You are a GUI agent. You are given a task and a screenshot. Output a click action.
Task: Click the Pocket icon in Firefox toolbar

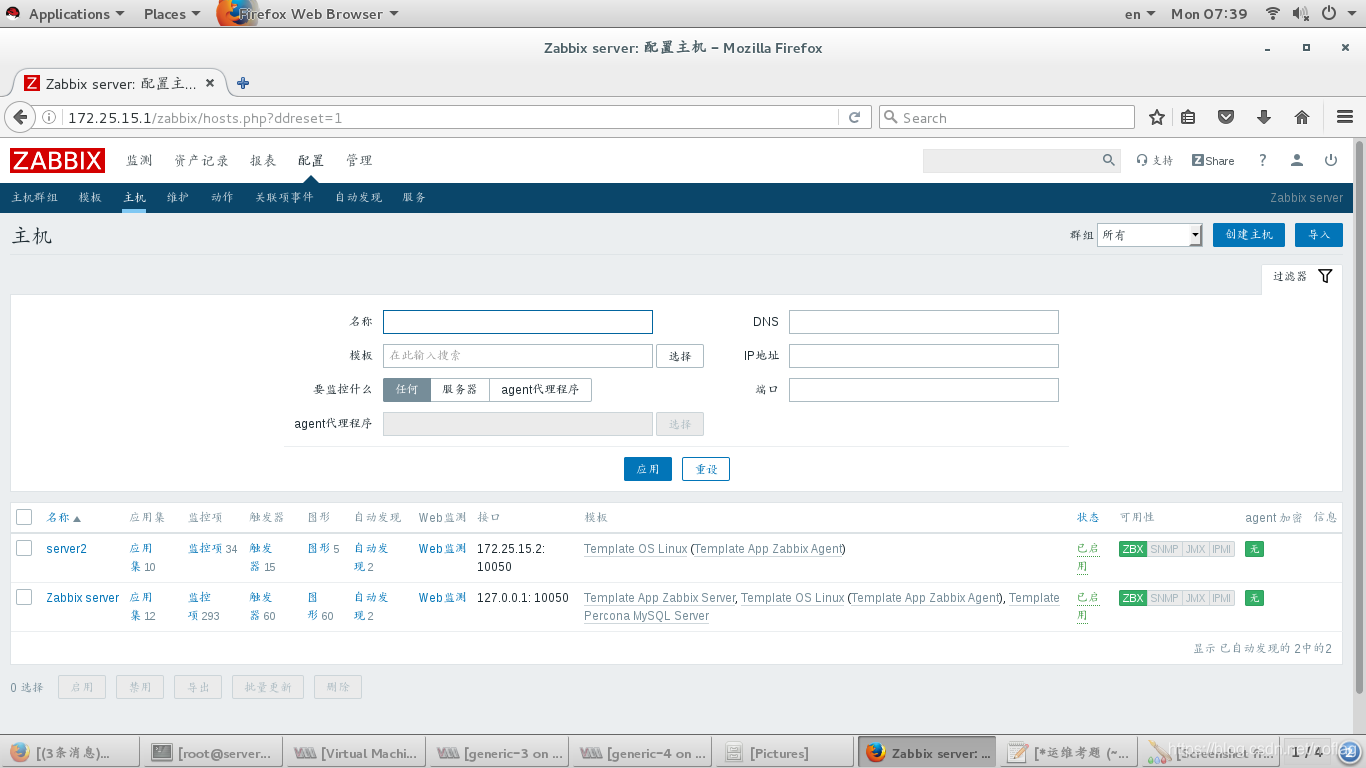[x=1226, y=117]
